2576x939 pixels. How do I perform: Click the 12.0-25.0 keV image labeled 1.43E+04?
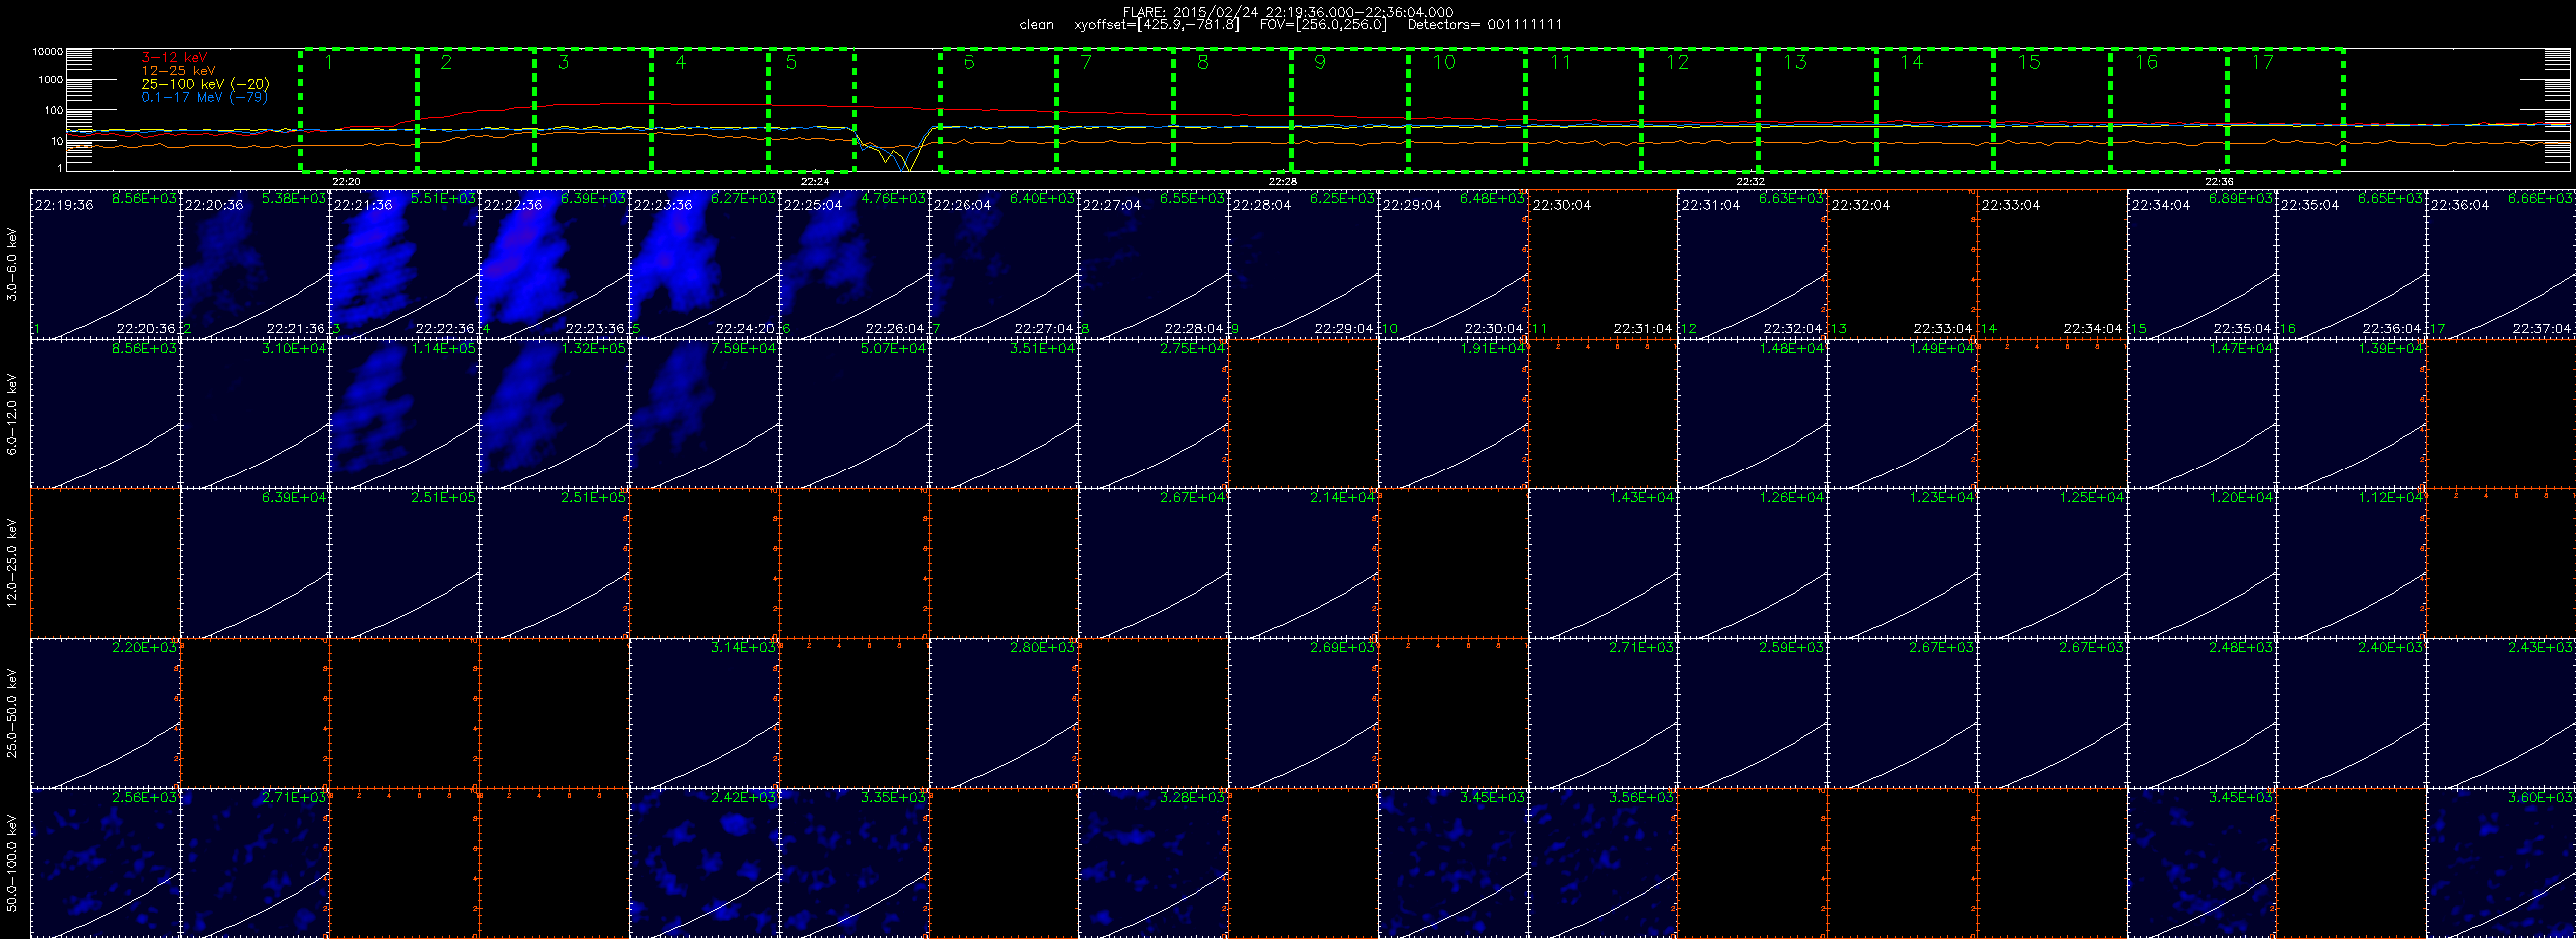1603,564
